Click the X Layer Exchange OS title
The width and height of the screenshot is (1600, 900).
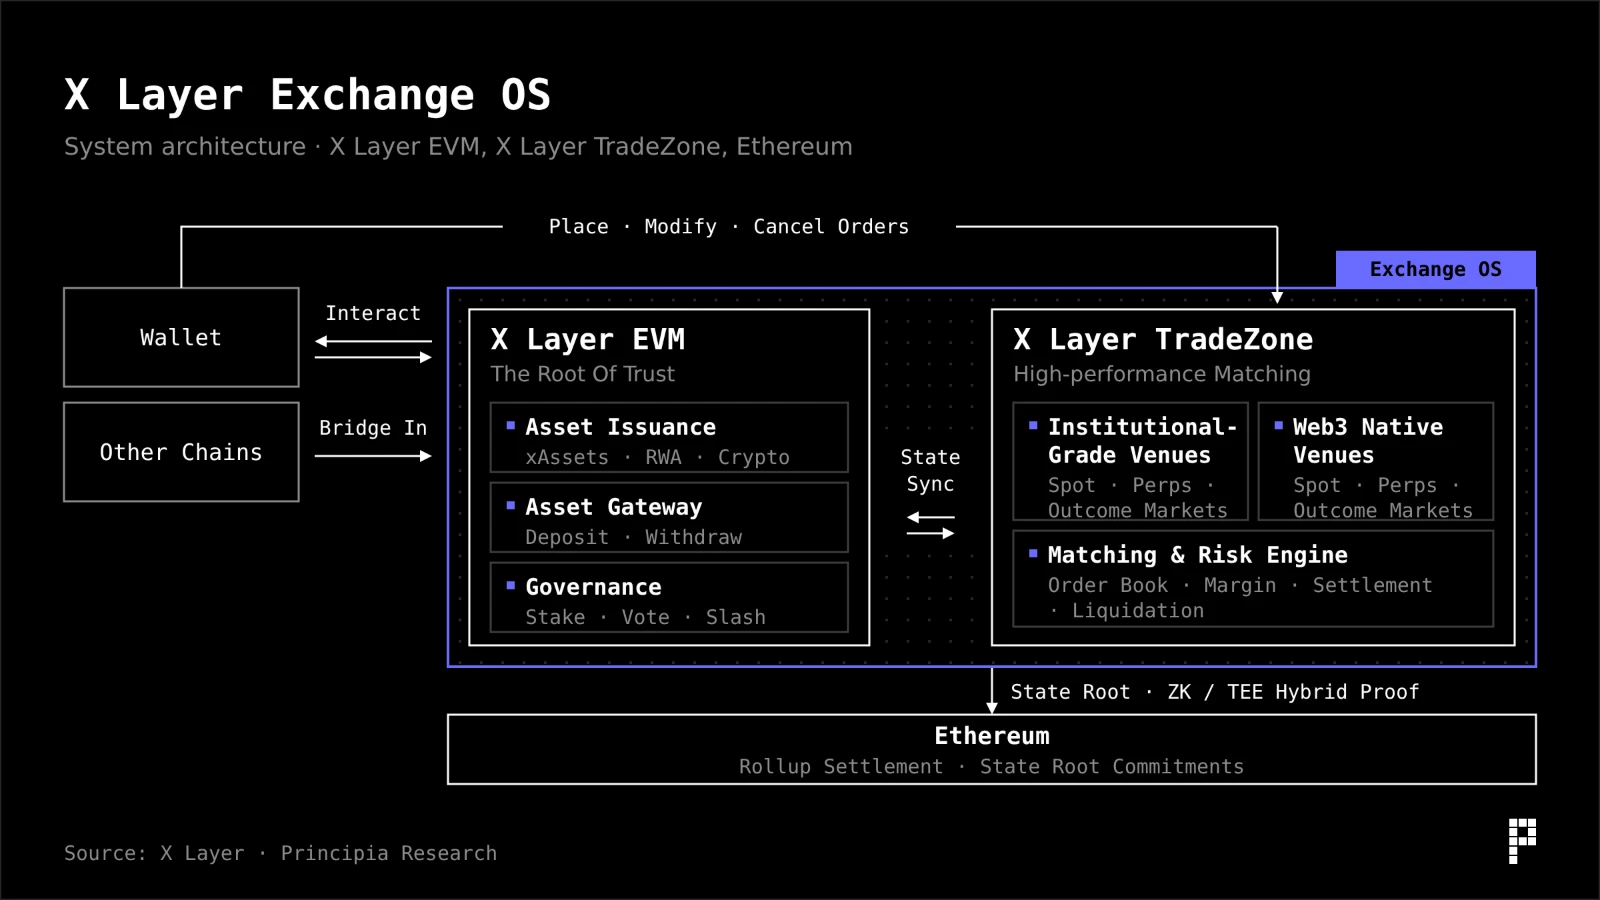[307, 95]
